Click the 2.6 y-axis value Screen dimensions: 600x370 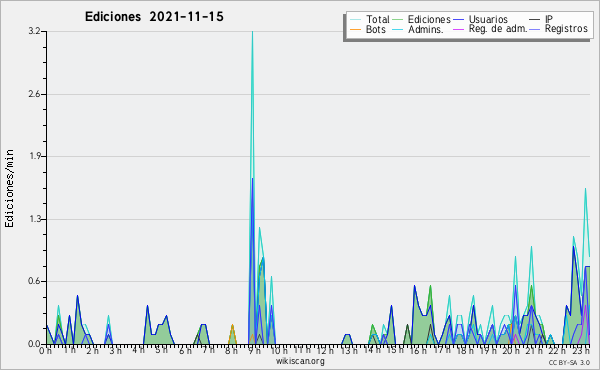34,94
